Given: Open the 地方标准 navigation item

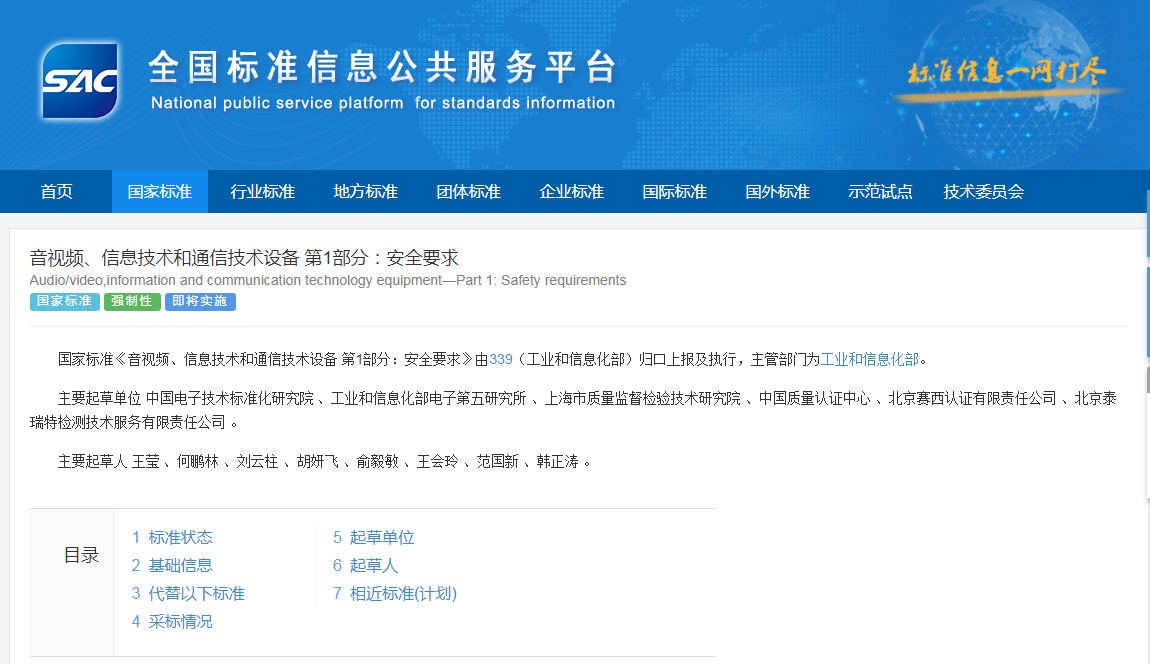Looking at the screenshot, I should click(365, 192).
